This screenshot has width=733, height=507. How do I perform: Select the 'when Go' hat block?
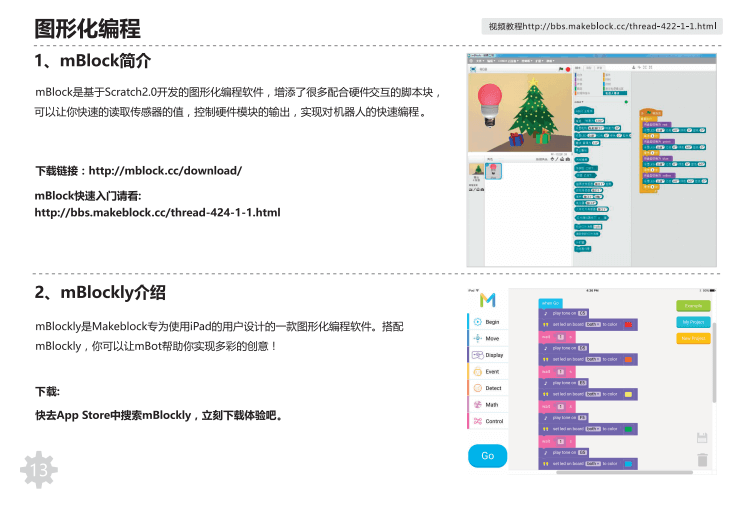(550, 303)
